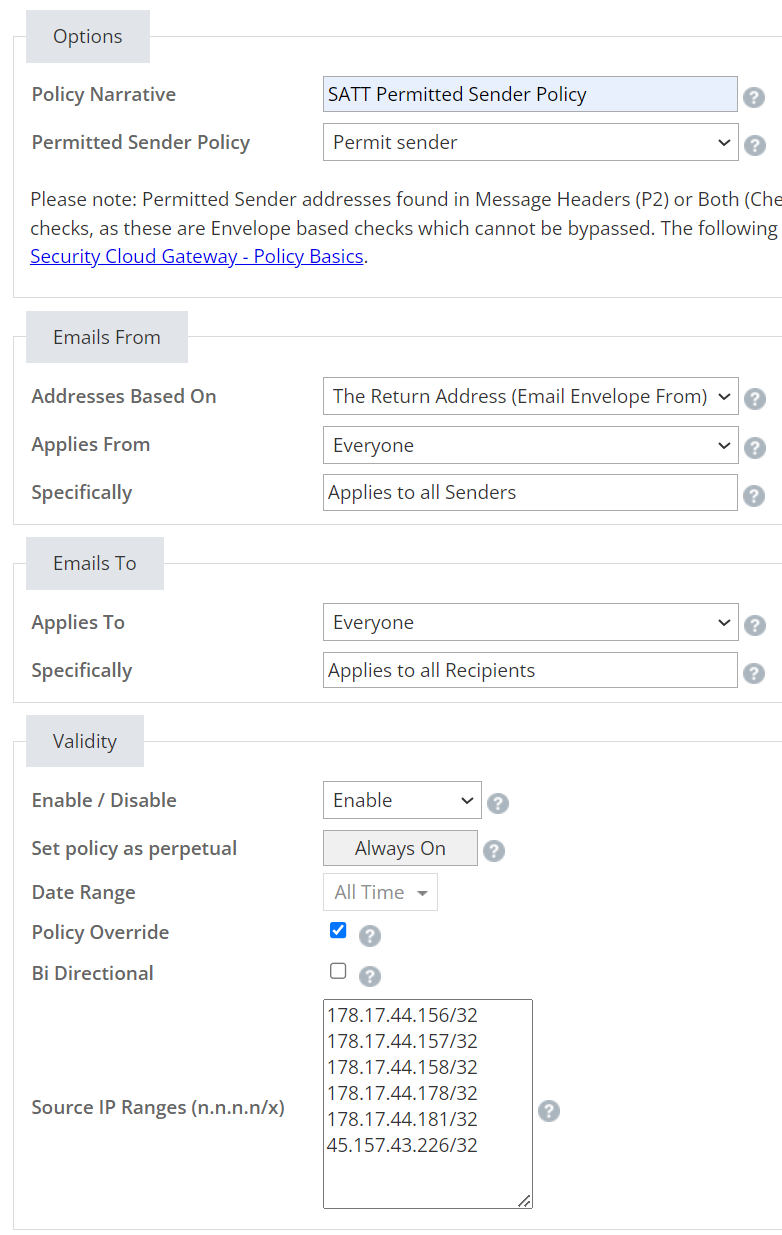Open help for Source IP Ranges
The image size is (782, 1235).
[549, 1111]
